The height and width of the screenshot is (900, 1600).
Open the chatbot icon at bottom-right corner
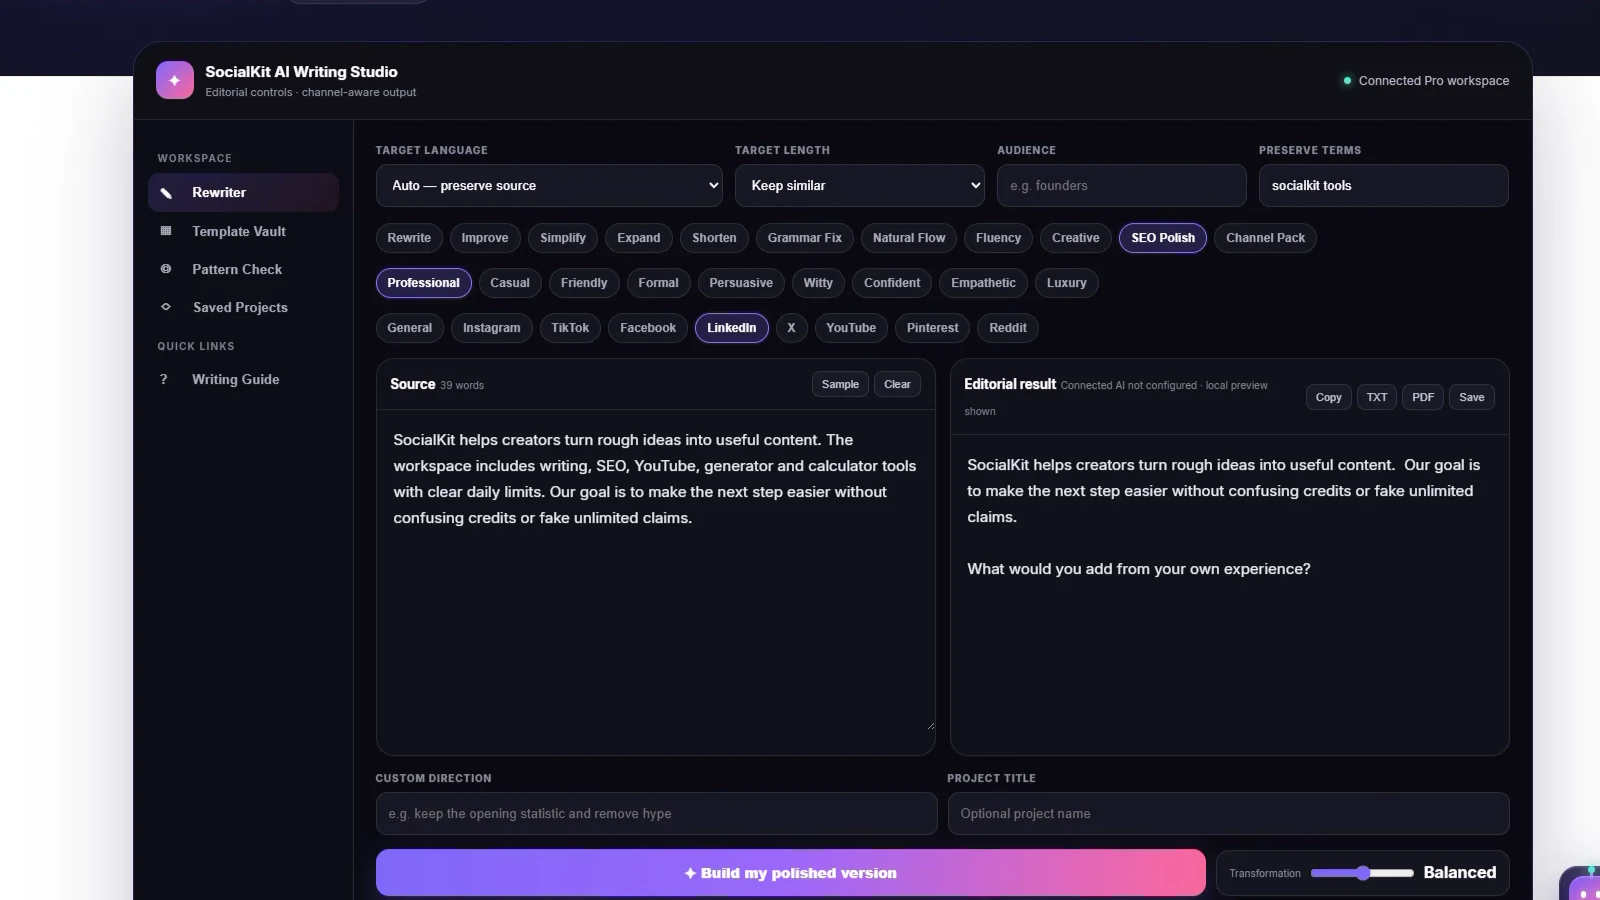coord(1582,884)
